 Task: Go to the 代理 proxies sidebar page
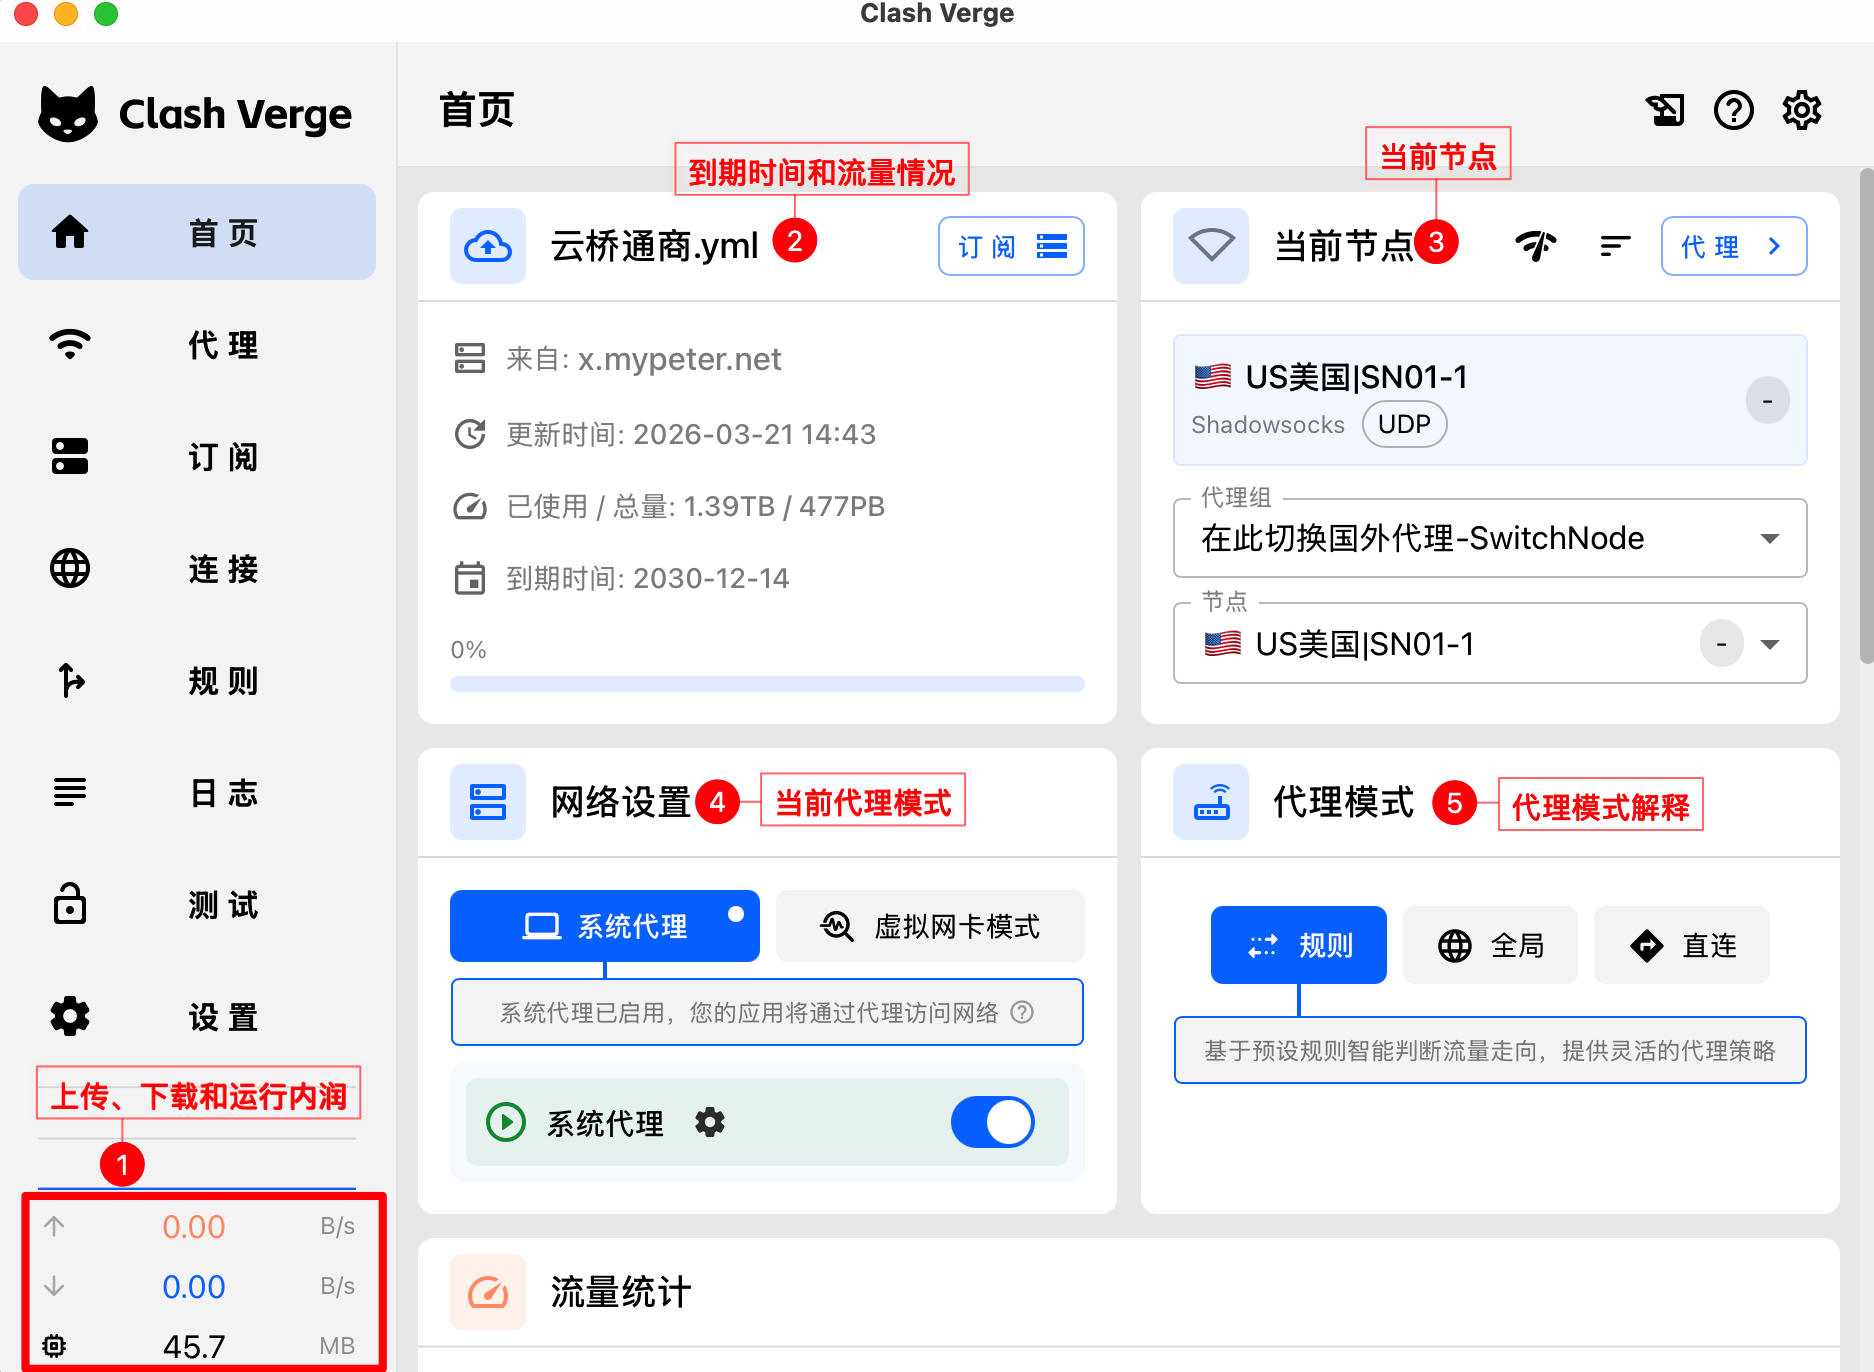pyautogui.click(x=197, y=344)
